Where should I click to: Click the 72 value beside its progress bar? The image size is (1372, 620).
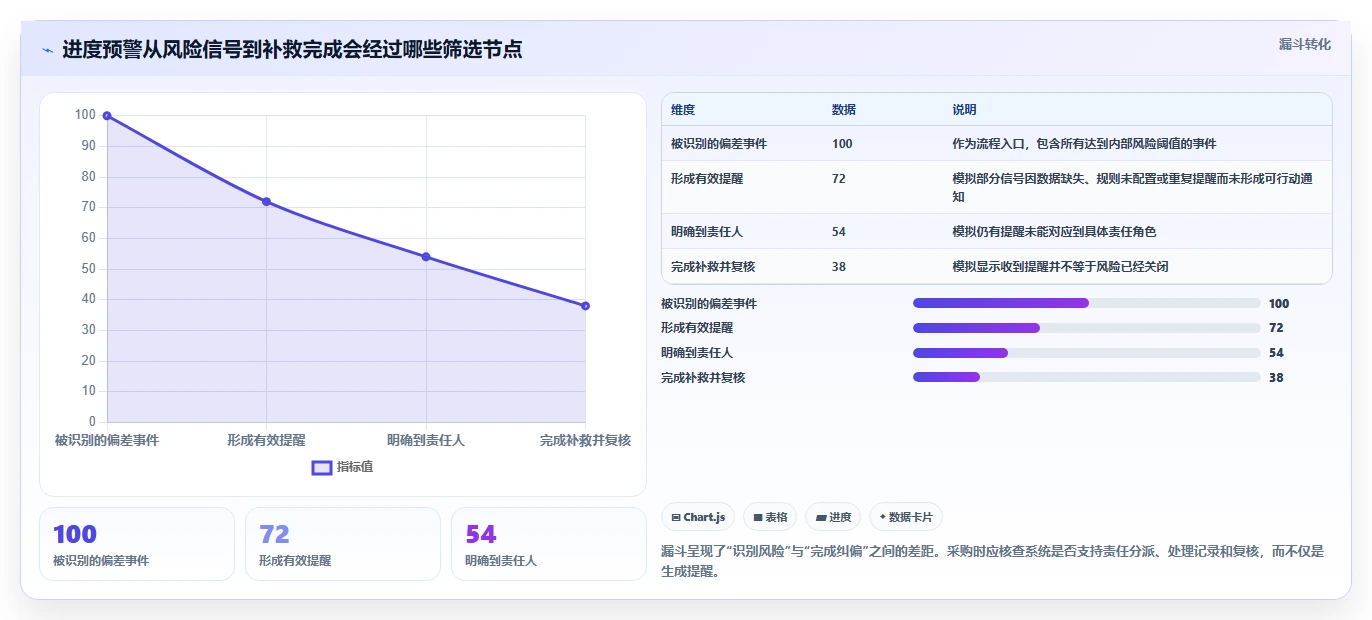[x=1276, y=328]
